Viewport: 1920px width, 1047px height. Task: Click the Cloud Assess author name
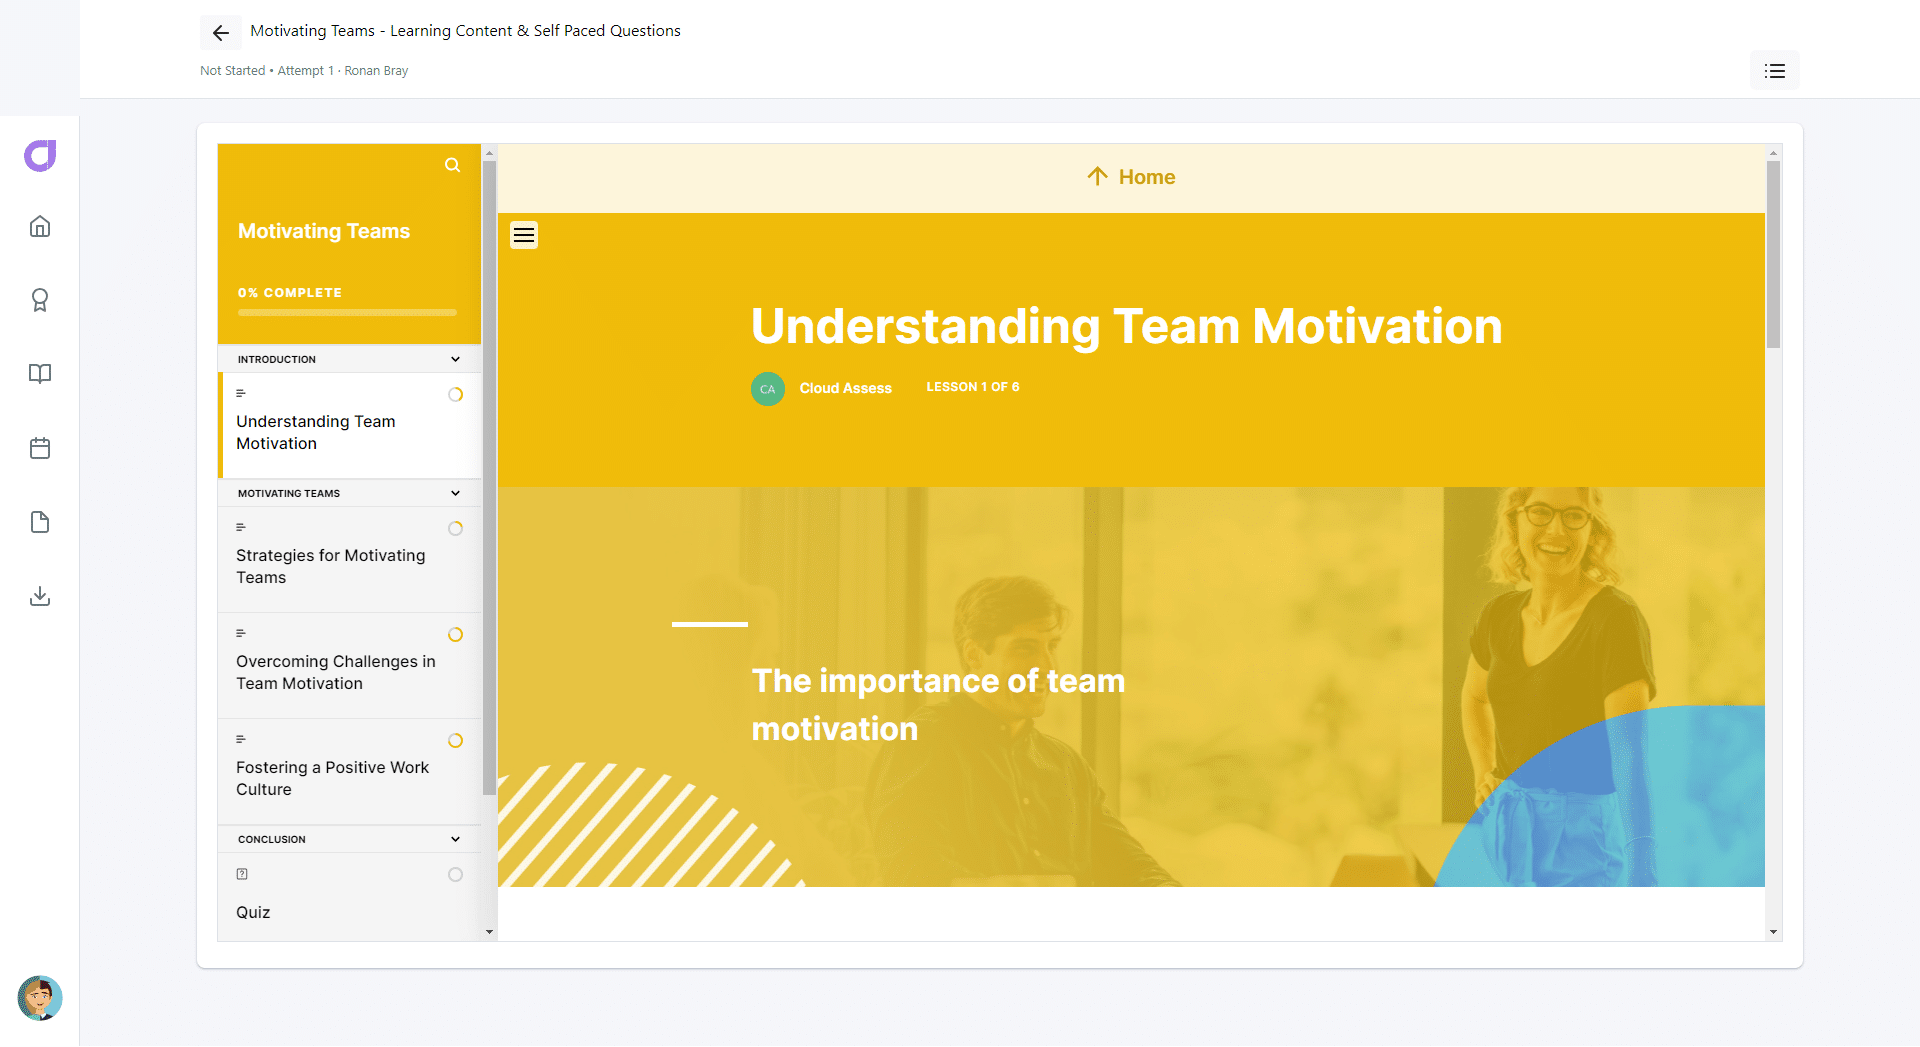[x=845, y=388]
